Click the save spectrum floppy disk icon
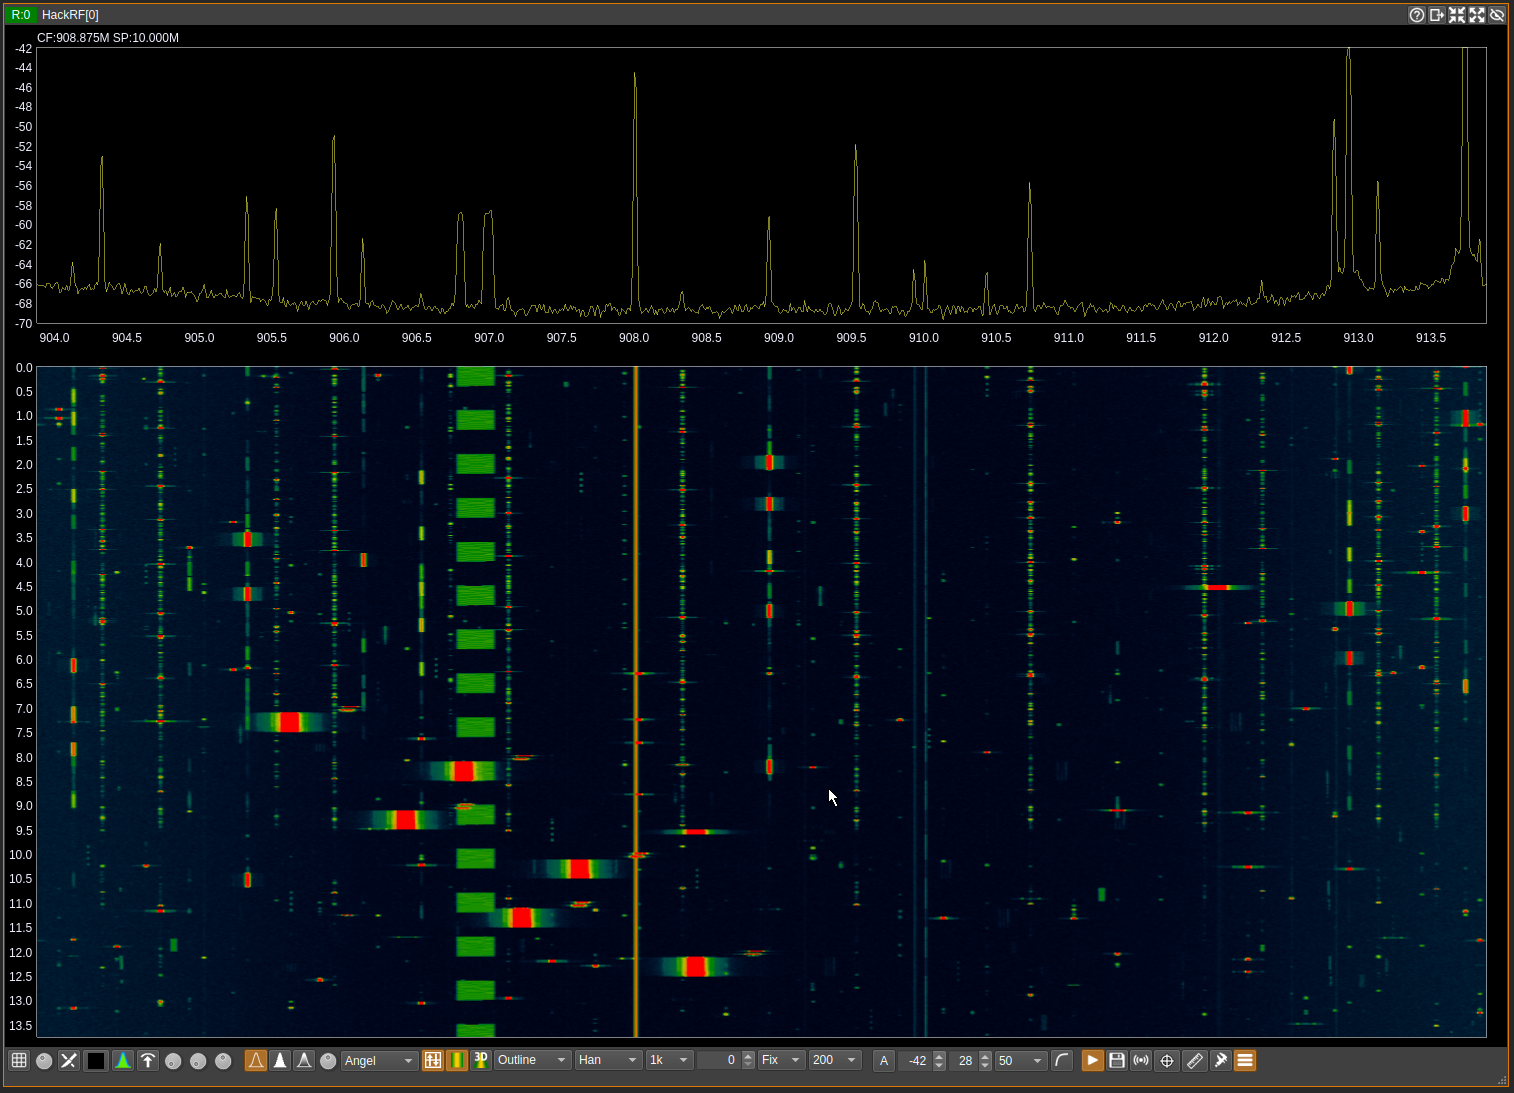 pyautogui.click(x=1117, y=1060)
